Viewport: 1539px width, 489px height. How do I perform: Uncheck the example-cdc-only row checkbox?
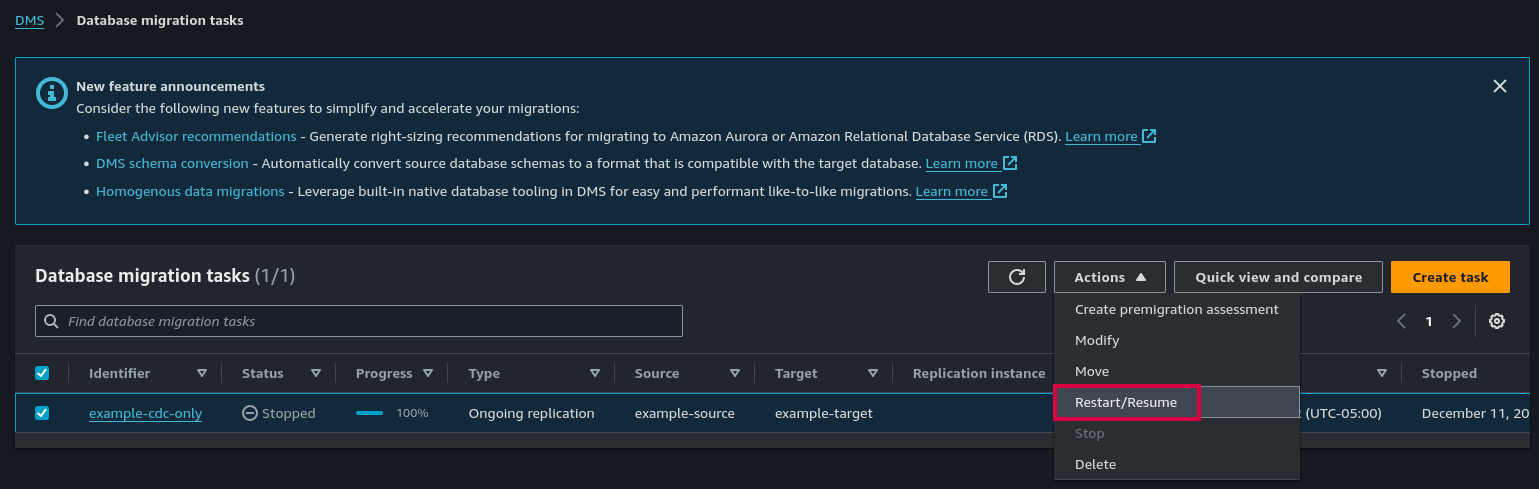pyautogui.click(x=42, y=413)
